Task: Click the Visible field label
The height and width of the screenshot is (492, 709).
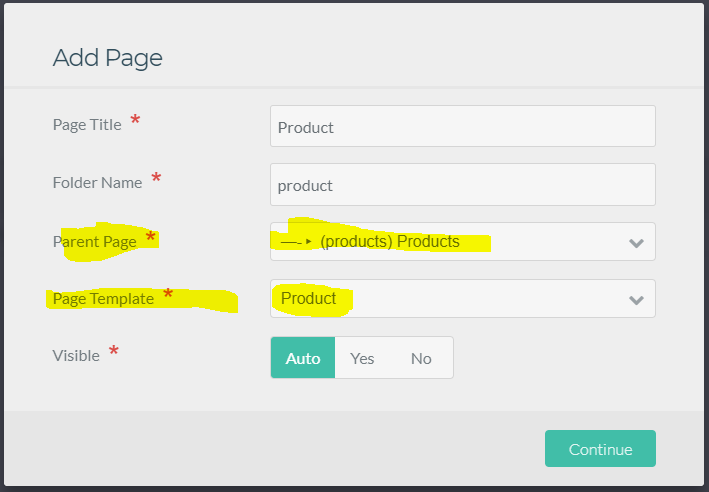Action: tap(76, 355)
